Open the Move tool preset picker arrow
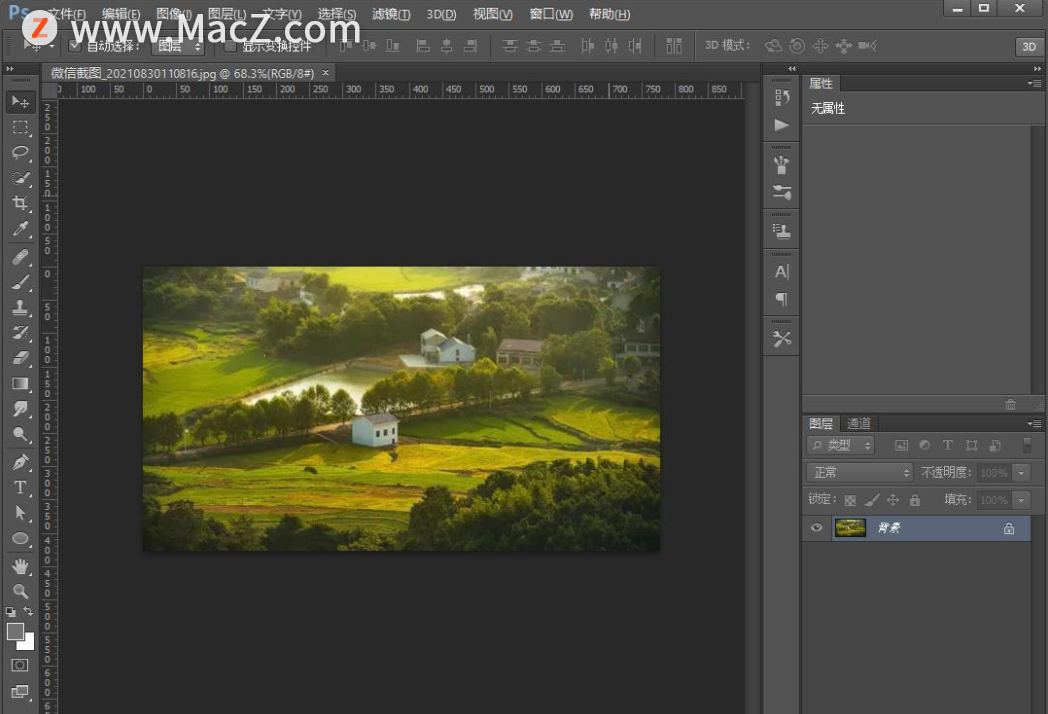Screen dimensions: 1048x714 (x=51, y=46)
